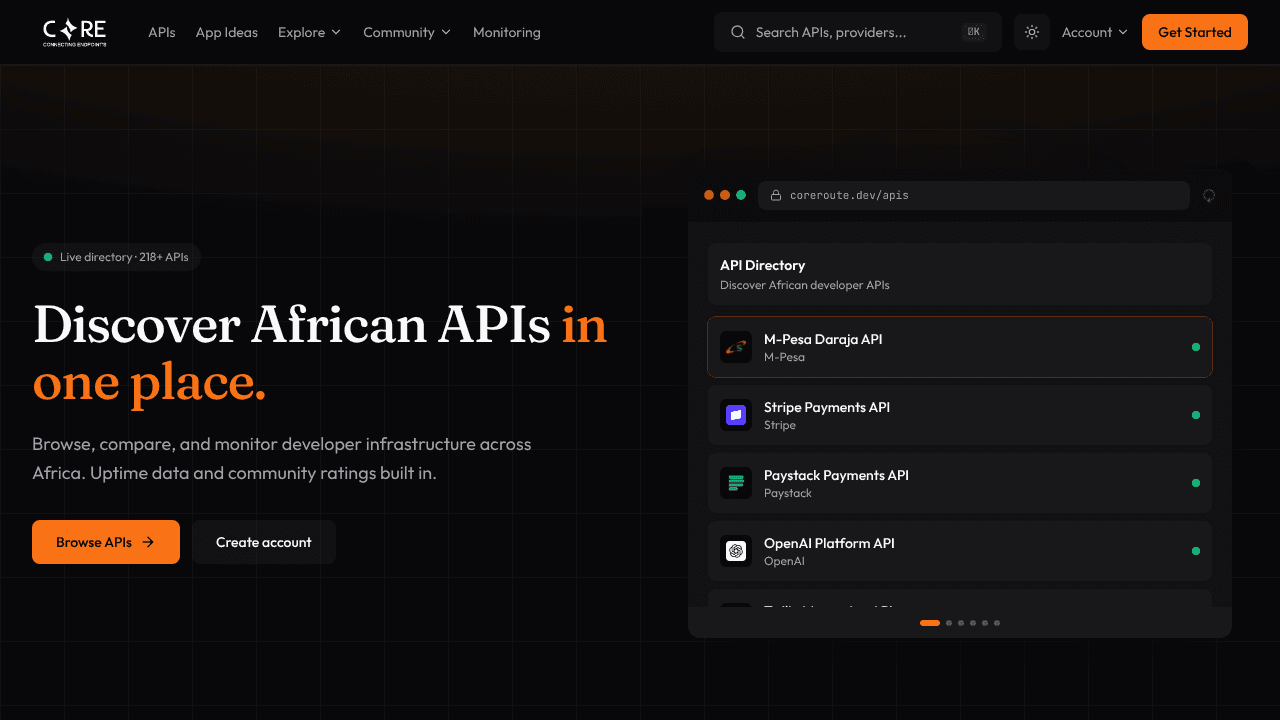Click the Create account button
The height and width of the screenshot is (720, 1280).
[x=264, y=542]
